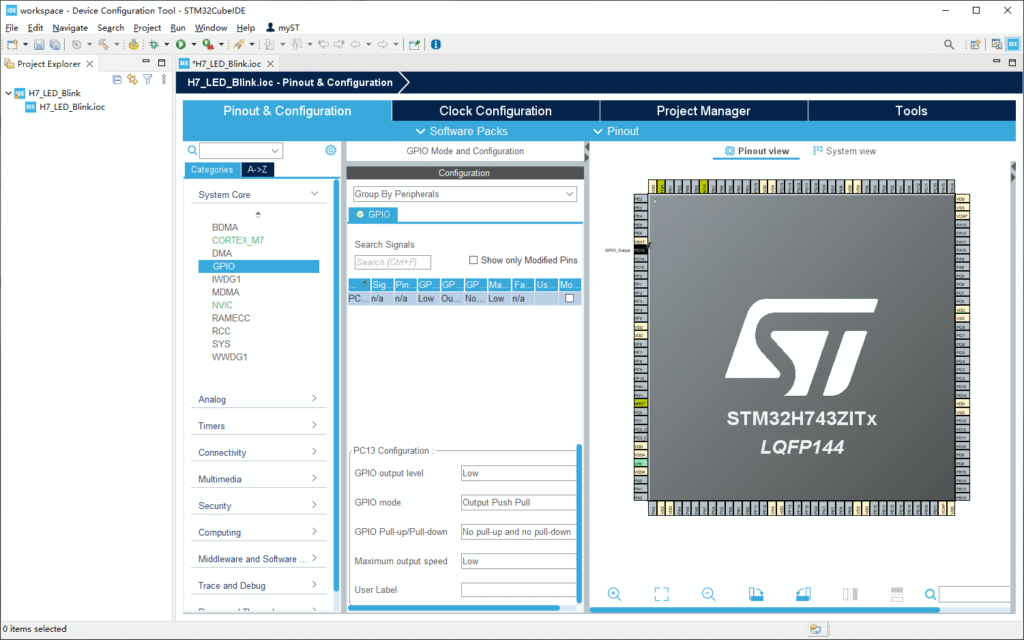This screenshot has width=1024, height=640.
Task: Click the User Label input field
Action: [519, 590]
